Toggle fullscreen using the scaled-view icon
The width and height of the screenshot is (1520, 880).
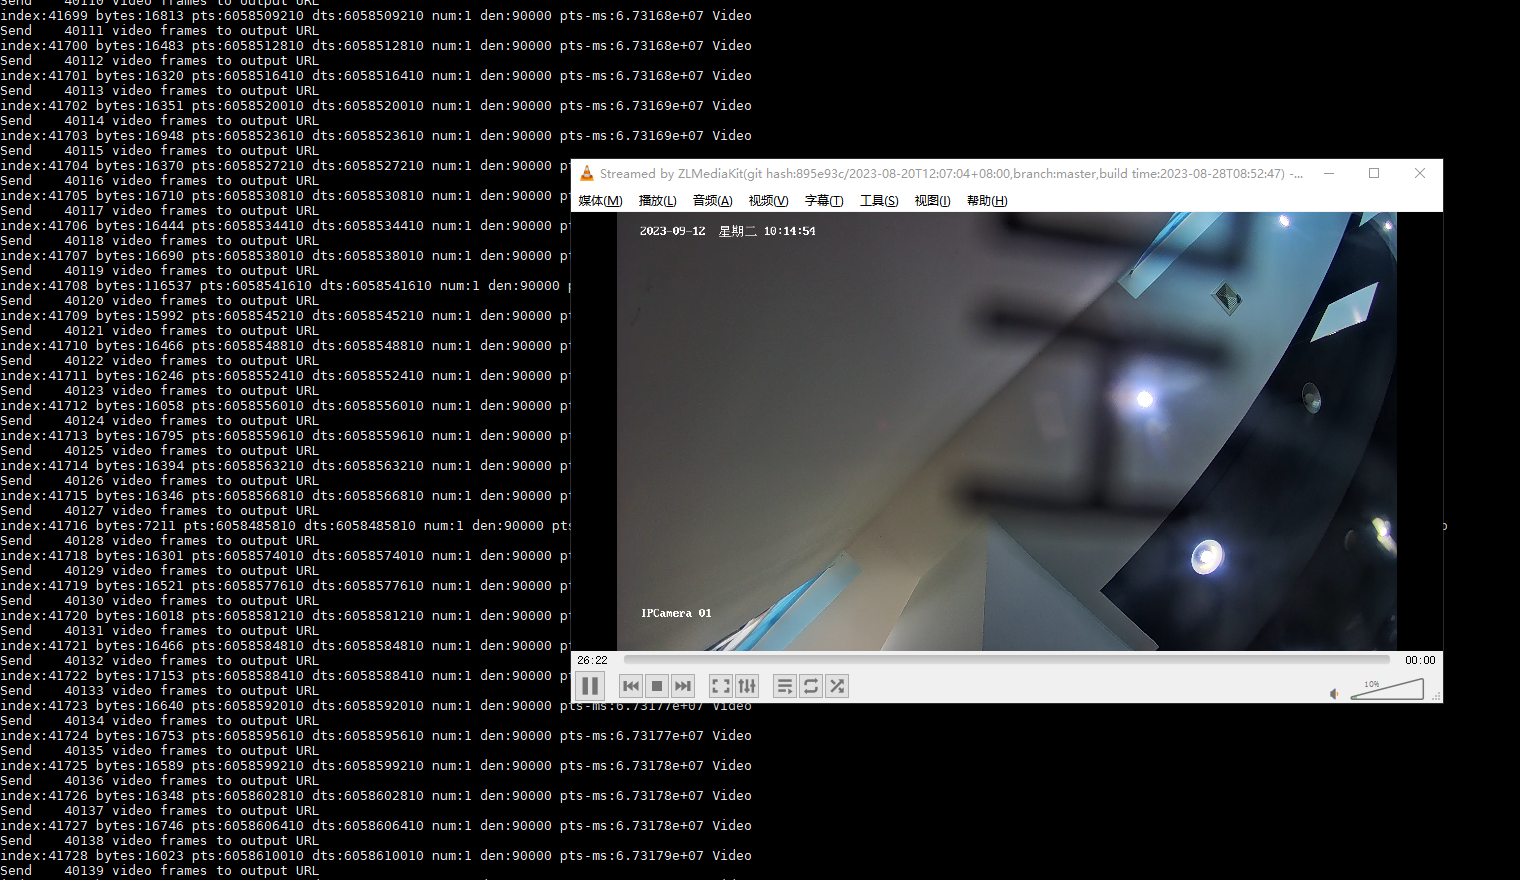tap(720, 686)
